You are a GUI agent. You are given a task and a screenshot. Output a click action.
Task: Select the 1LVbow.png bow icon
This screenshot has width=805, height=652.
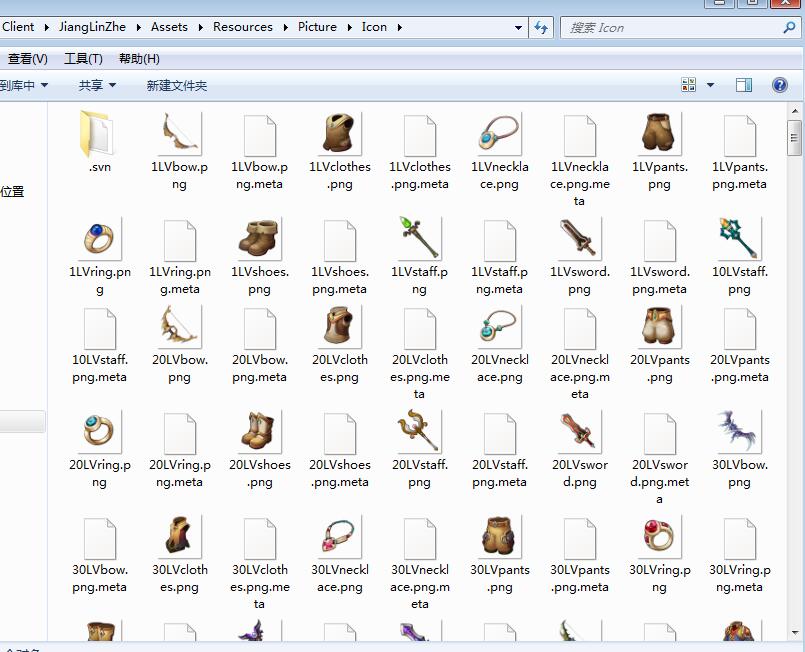click(x=179, y=135)
